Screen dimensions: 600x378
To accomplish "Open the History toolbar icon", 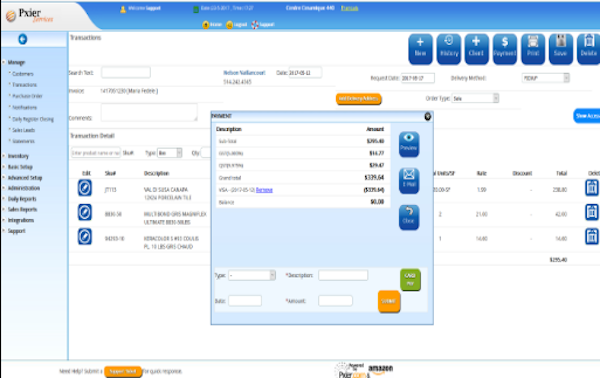I will pos(448,49).
